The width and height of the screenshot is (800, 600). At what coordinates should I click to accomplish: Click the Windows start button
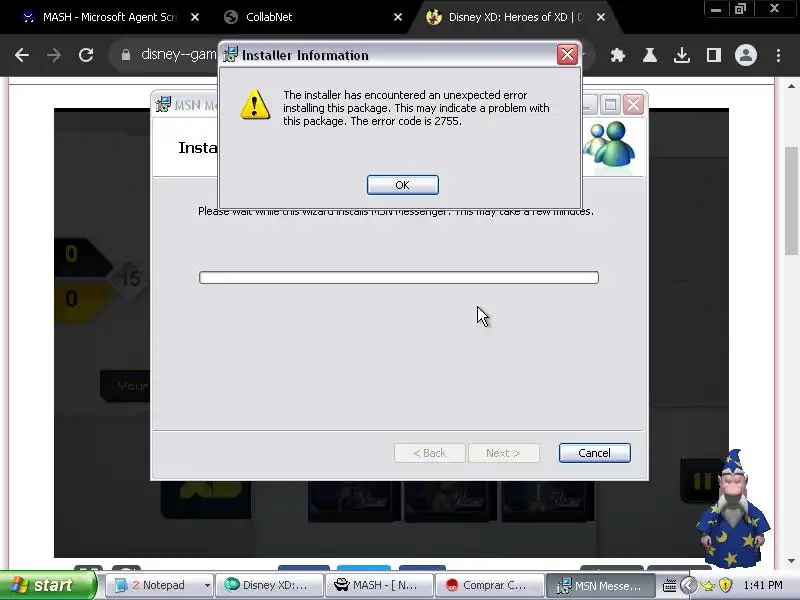pos(48,585)
